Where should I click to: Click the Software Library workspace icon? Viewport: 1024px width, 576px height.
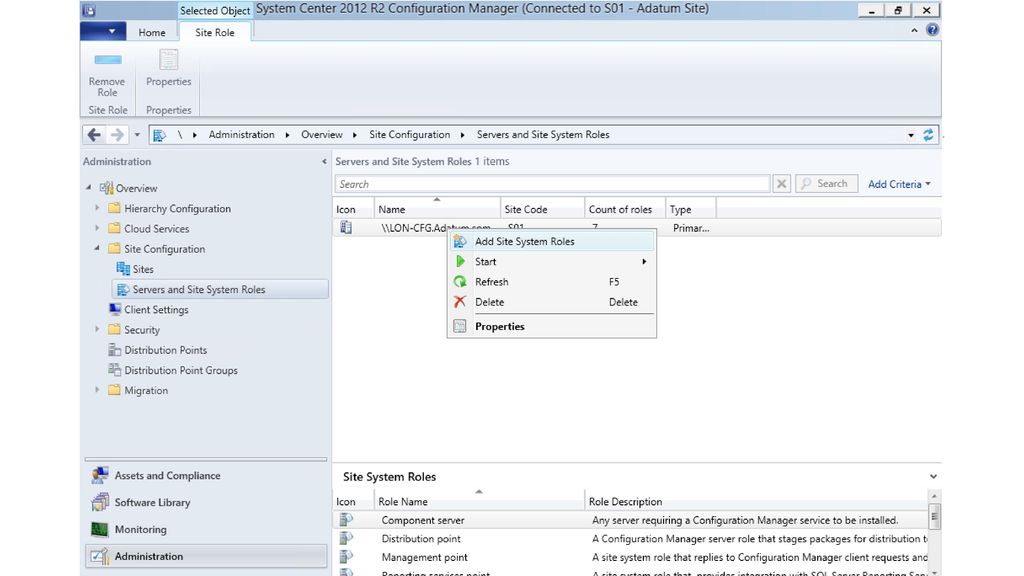point(100,502)
